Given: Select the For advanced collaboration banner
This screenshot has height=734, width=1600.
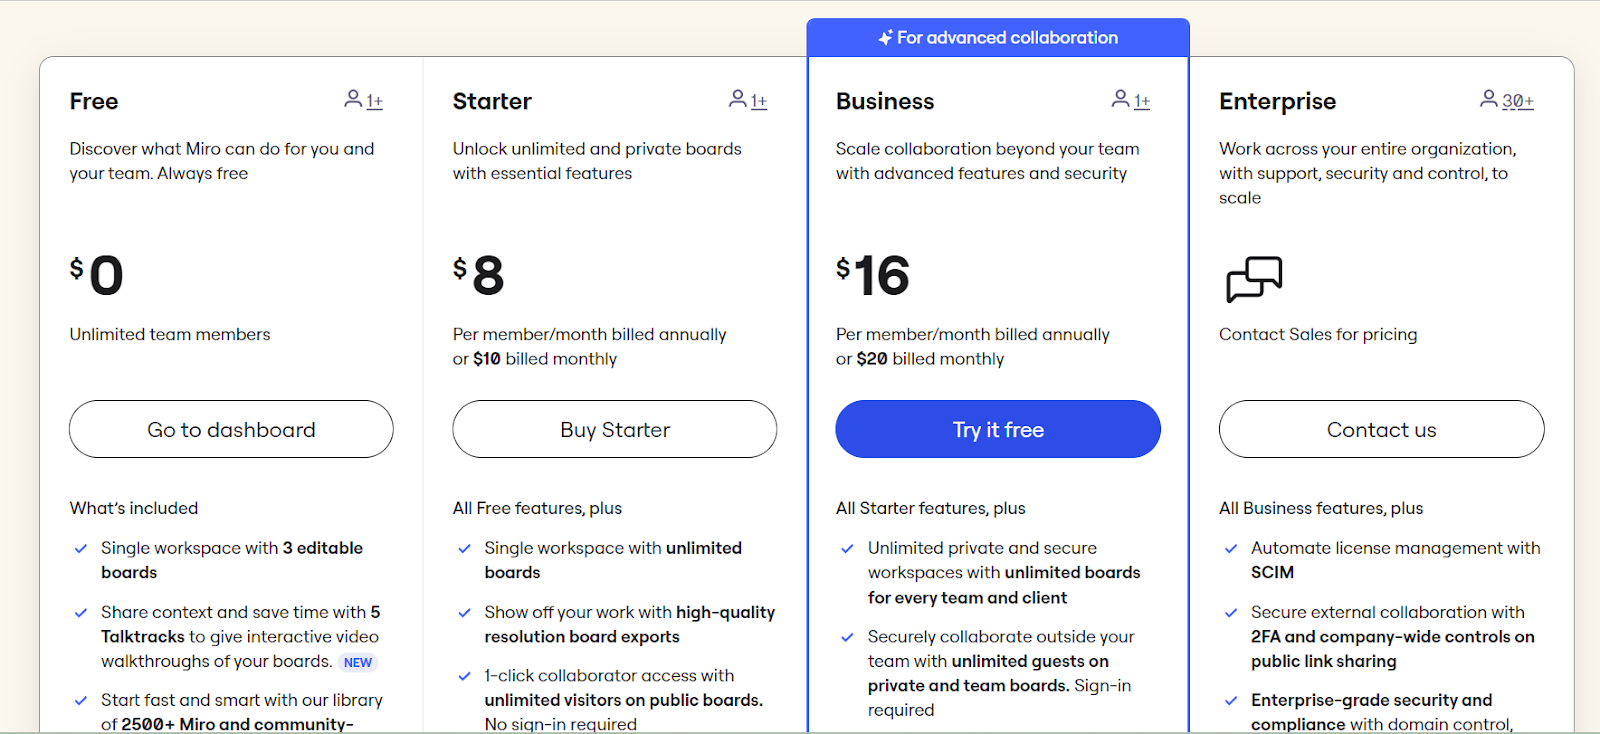Looking at the screenshot, I should click(997, 37).
